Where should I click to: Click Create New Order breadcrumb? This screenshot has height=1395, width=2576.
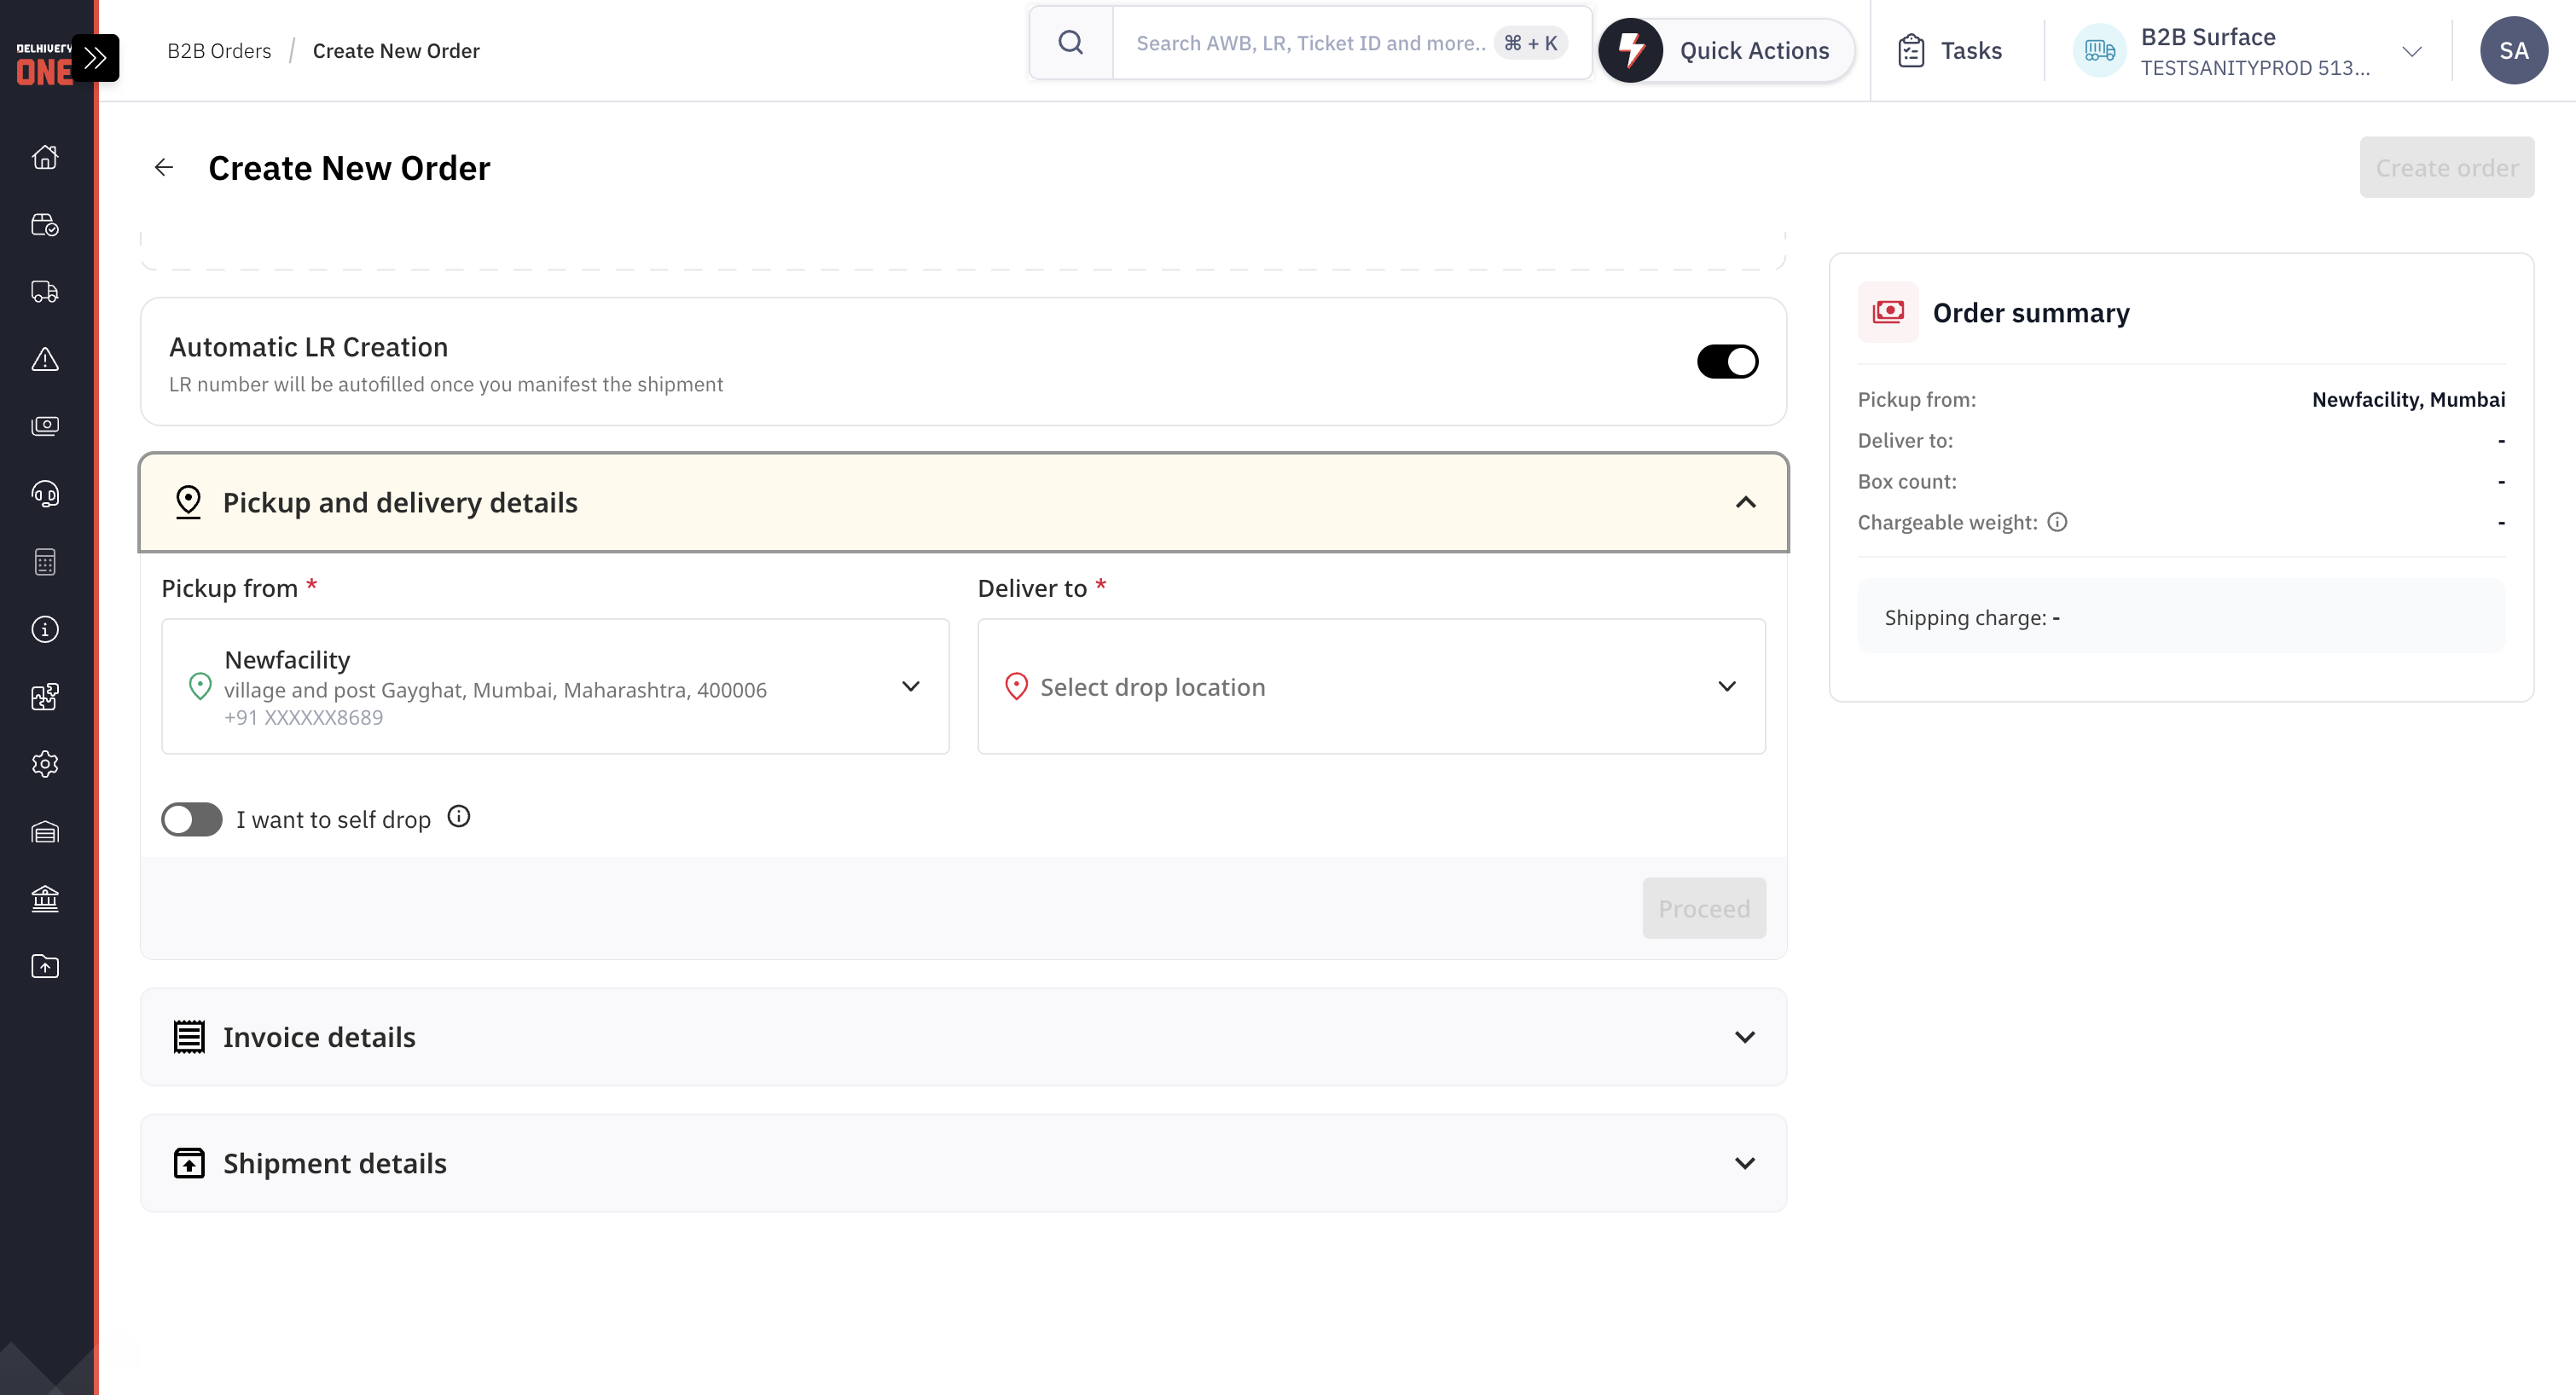[396, 51]
